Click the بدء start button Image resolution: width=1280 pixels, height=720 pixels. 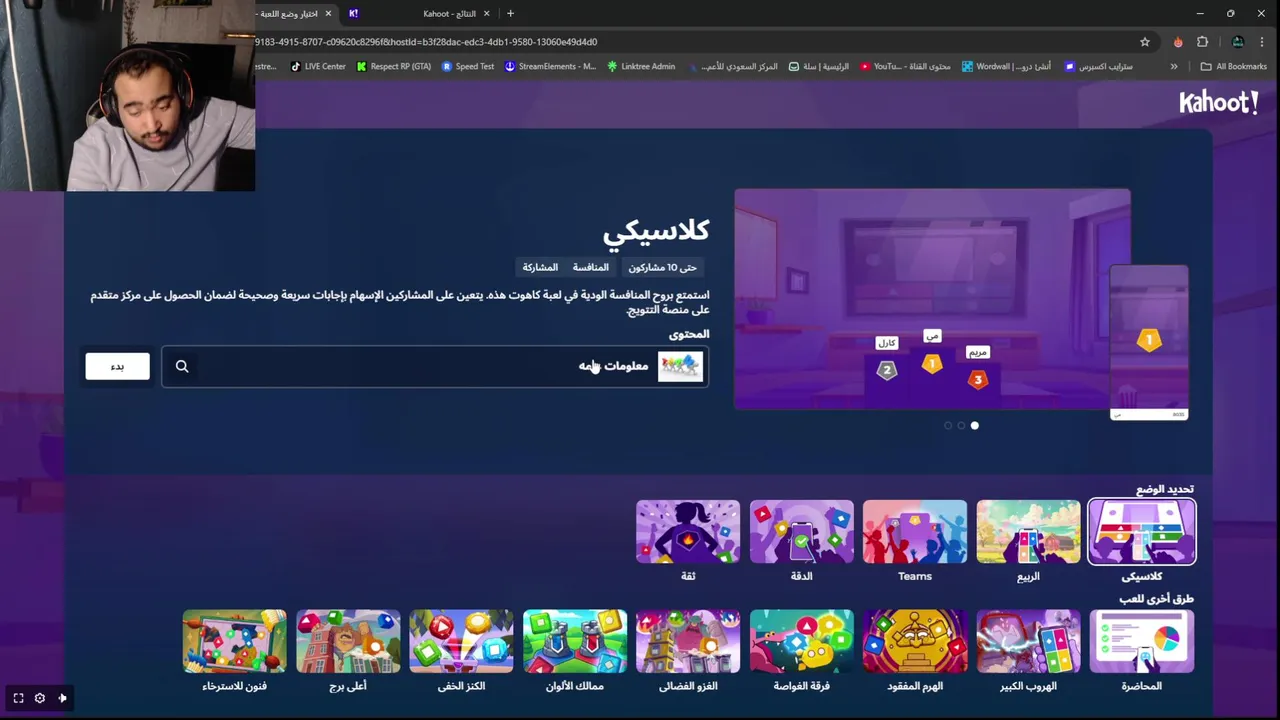pyautogui.click(x=117, y=366)
